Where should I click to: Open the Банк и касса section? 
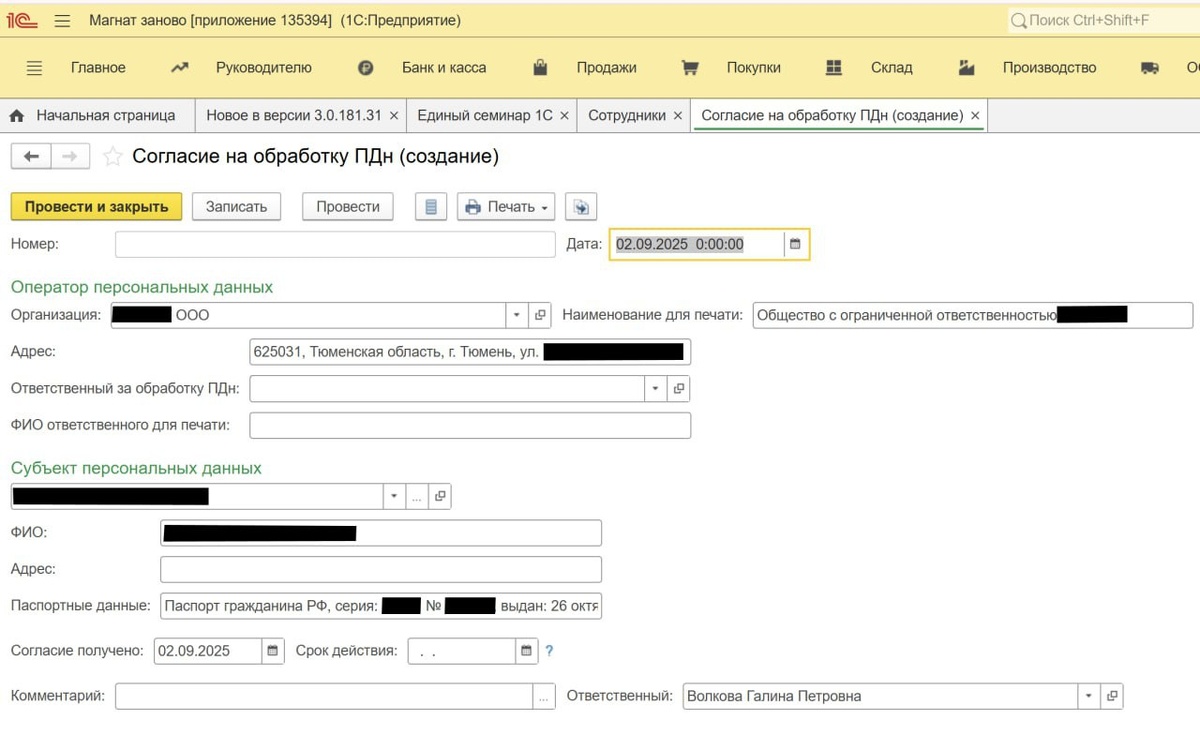[x=444, y=68]
